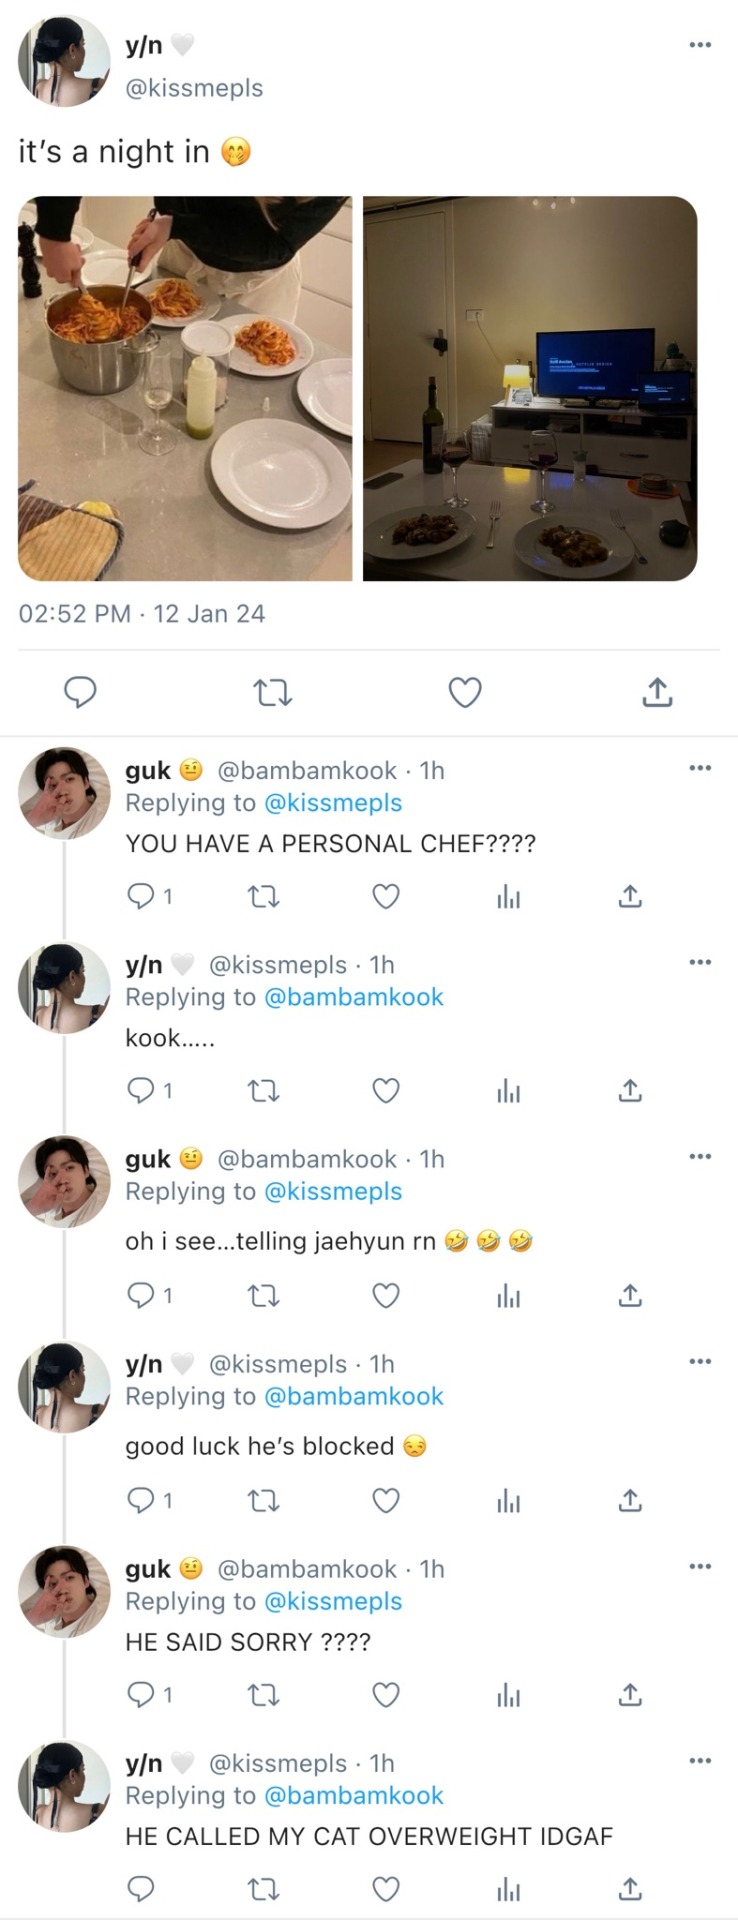Open @bambamkook mention link in the "kook....." reply
The width and height of the screenshot is (738, 1920).
pos(353,997)
